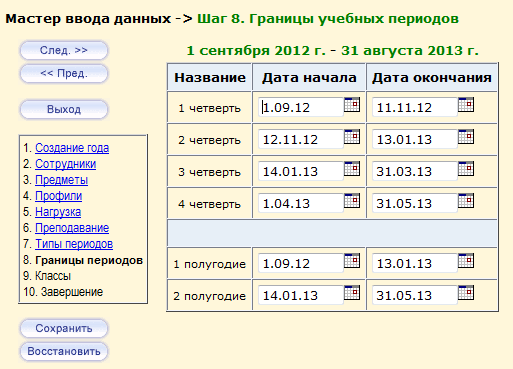
Task: Click the 1 полугодие row label
Action: click(x=209, y=264)
